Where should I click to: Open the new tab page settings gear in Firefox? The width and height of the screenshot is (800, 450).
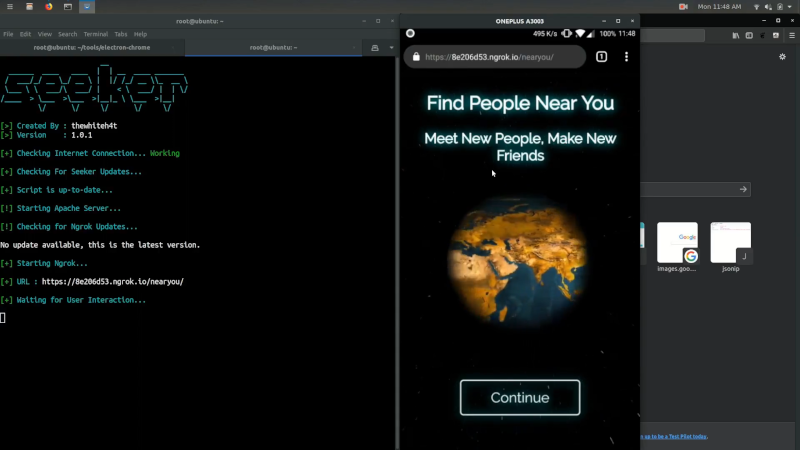point(783,57)
